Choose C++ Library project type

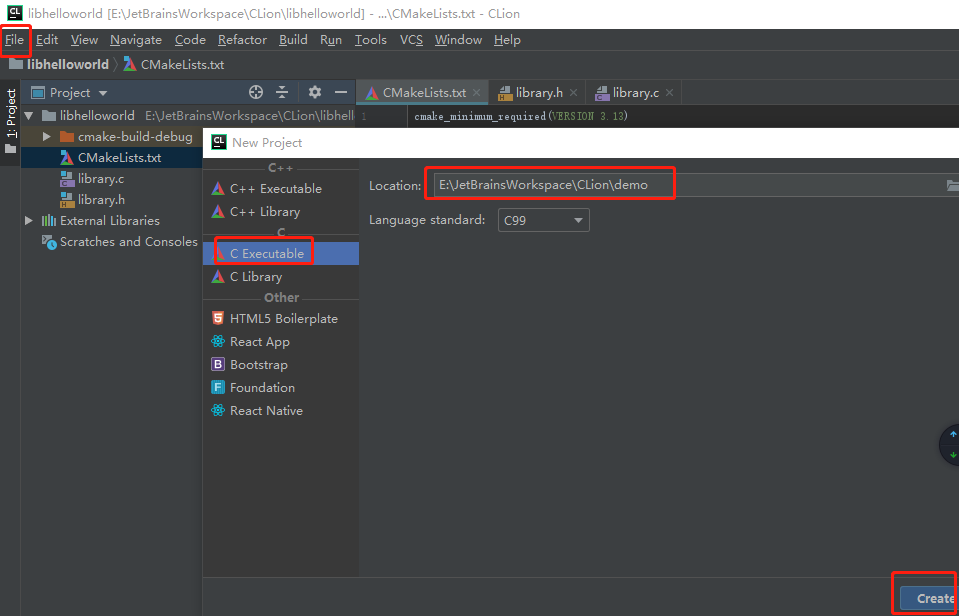tap(281, 212)
